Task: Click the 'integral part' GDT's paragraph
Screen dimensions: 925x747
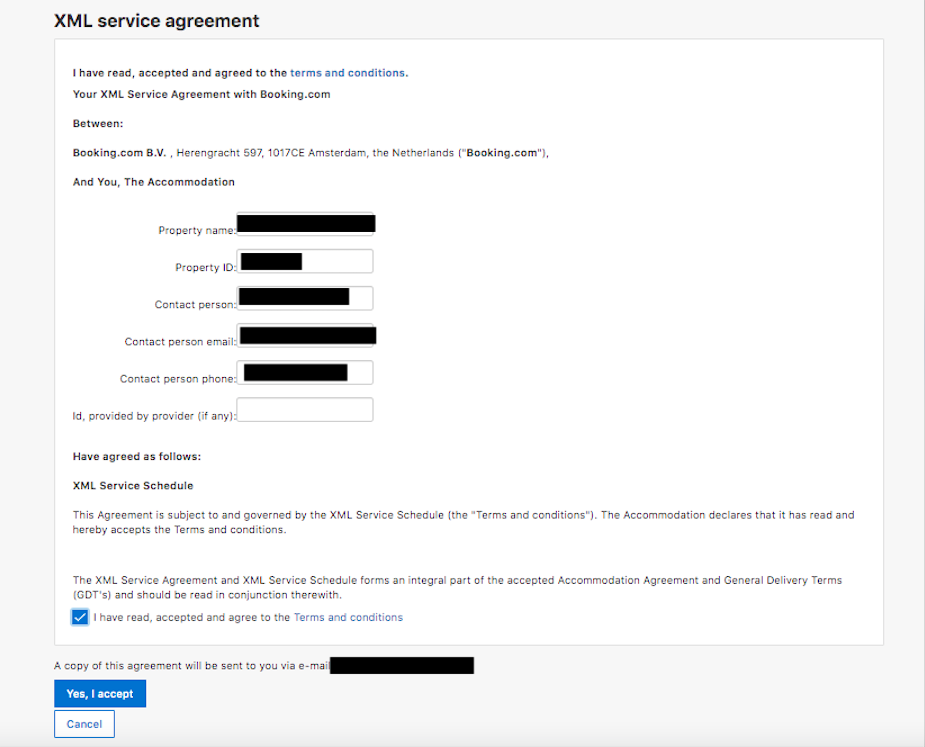Action: click(457, 588)
